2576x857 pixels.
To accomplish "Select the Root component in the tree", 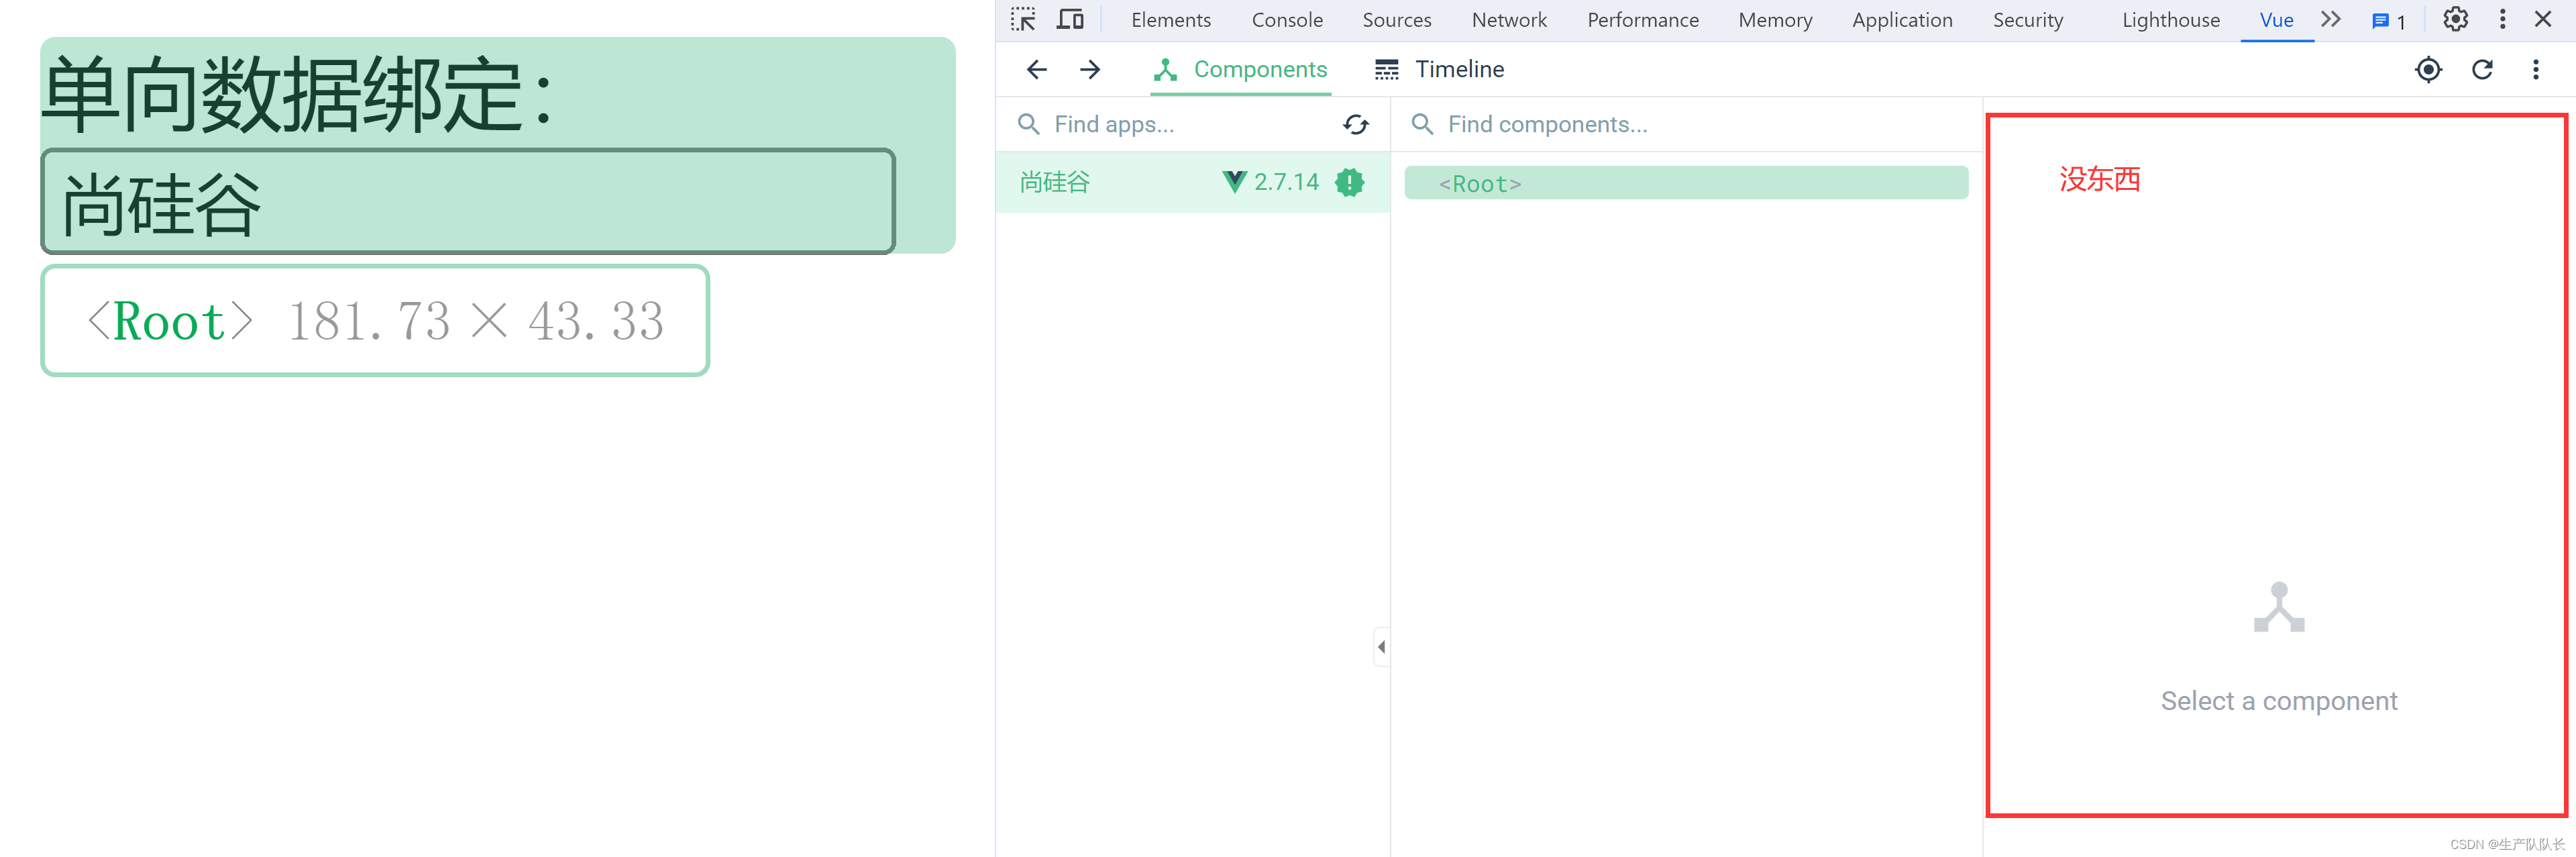I will coord(1479,184).
